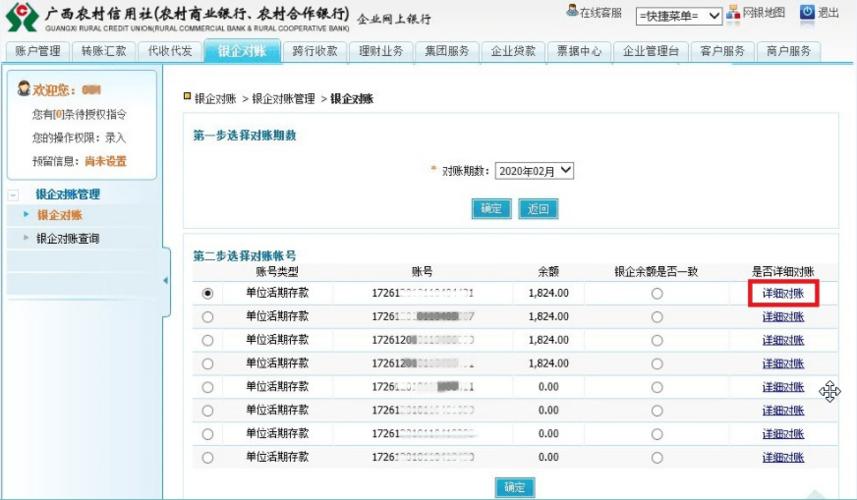Mark 银企余额是否一致 radio in seventh row

pyautogui.click(x=657, y=434)
